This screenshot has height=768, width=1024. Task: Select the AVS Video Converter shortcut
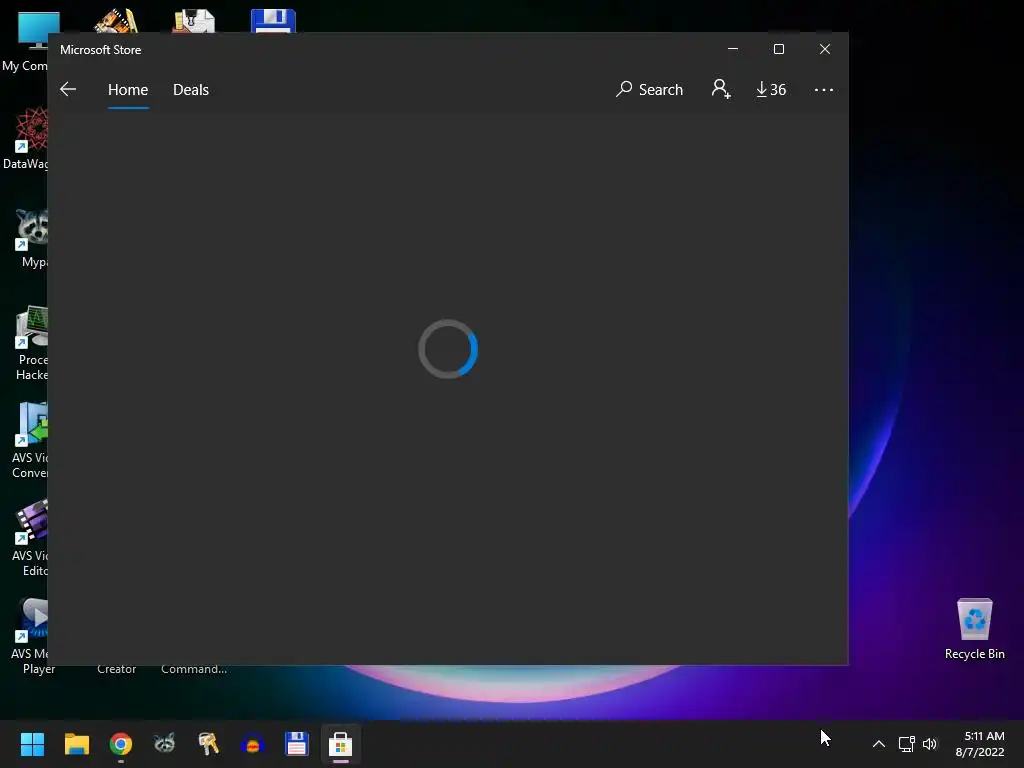pyautogui.click(x=30, y=441)
